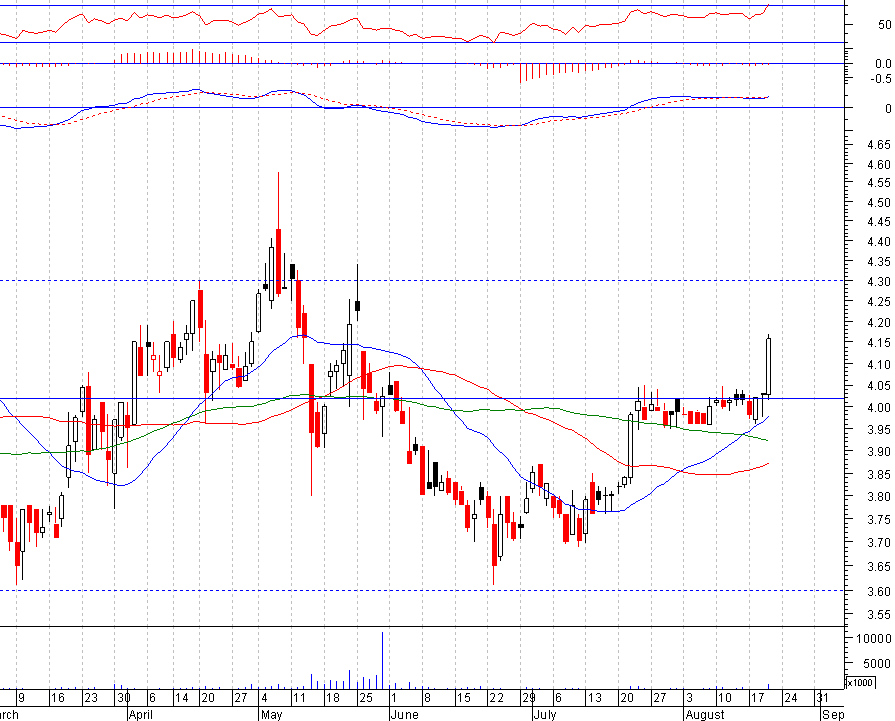This screenshot has height=721, width=895.
Task: Click the 3.70 price axis label
Action: click(x=878, y=542)
